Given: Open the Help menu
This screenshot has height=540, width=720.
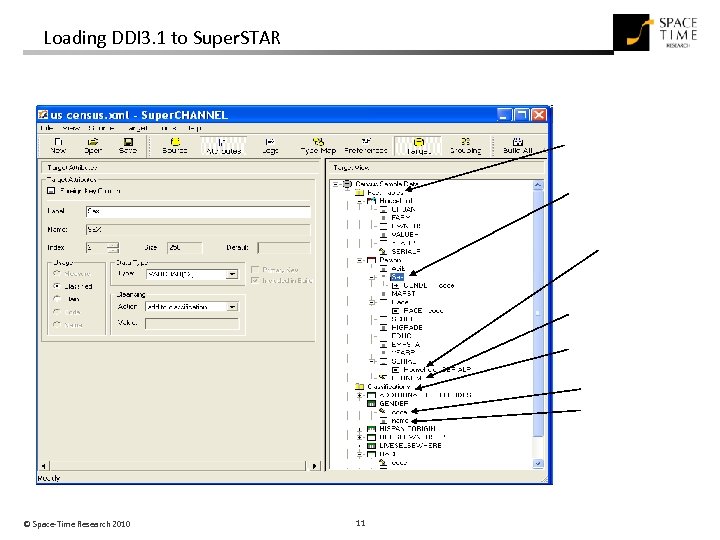Looking at the screenshot, I should [x=195, y=128].
